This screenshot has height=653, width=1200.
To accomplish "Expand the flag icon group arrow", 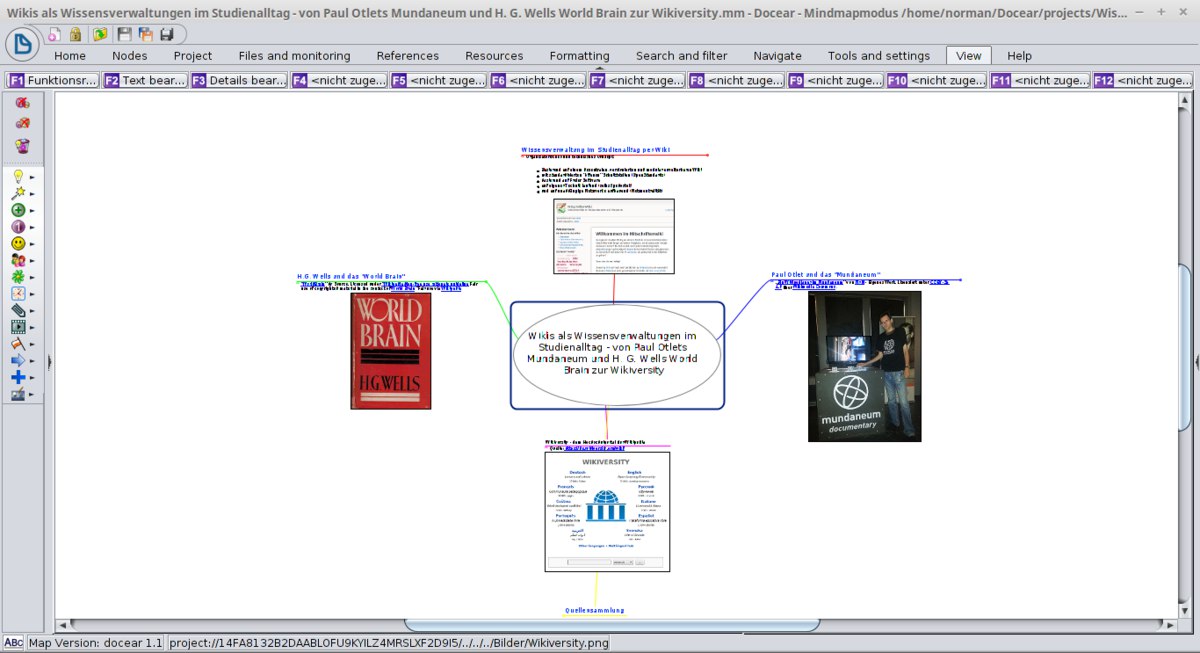I will [32, 345].
